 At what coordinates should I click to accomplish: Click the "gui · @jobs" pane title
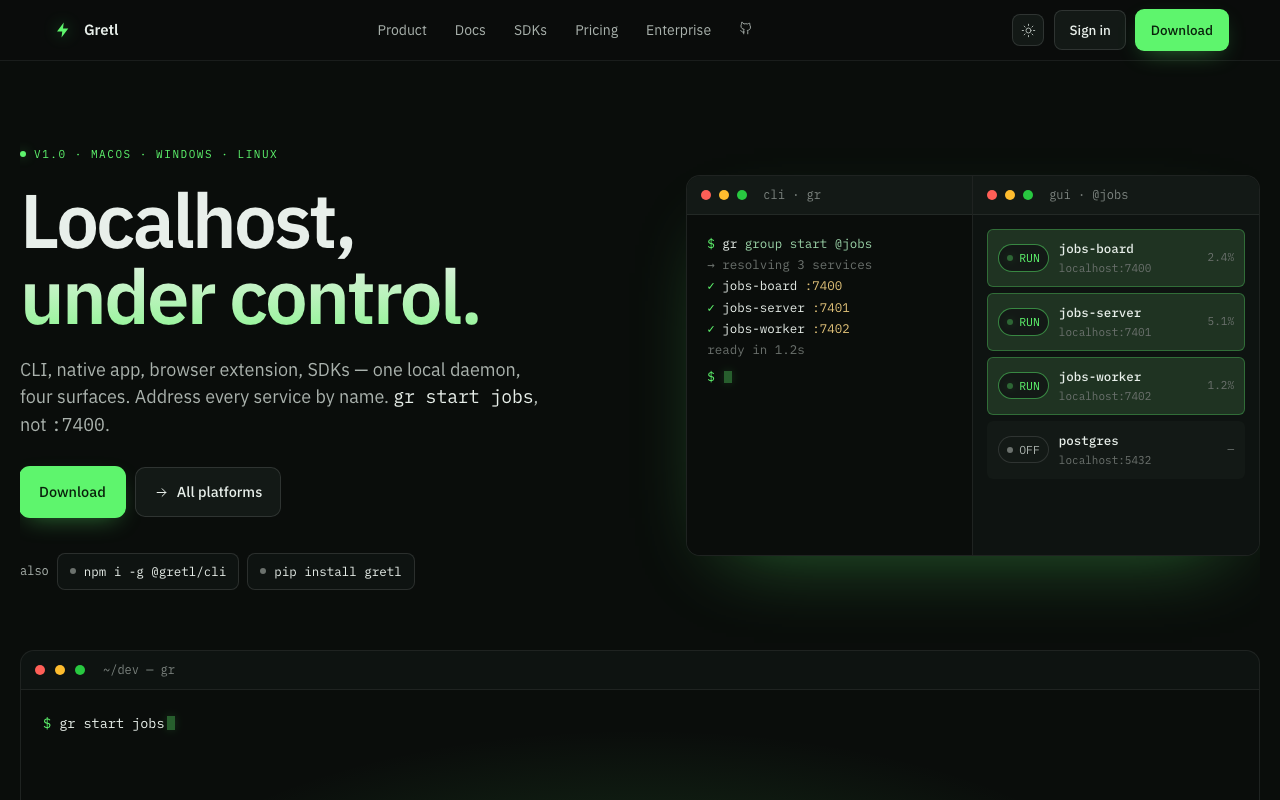[x=1089, y=195]
